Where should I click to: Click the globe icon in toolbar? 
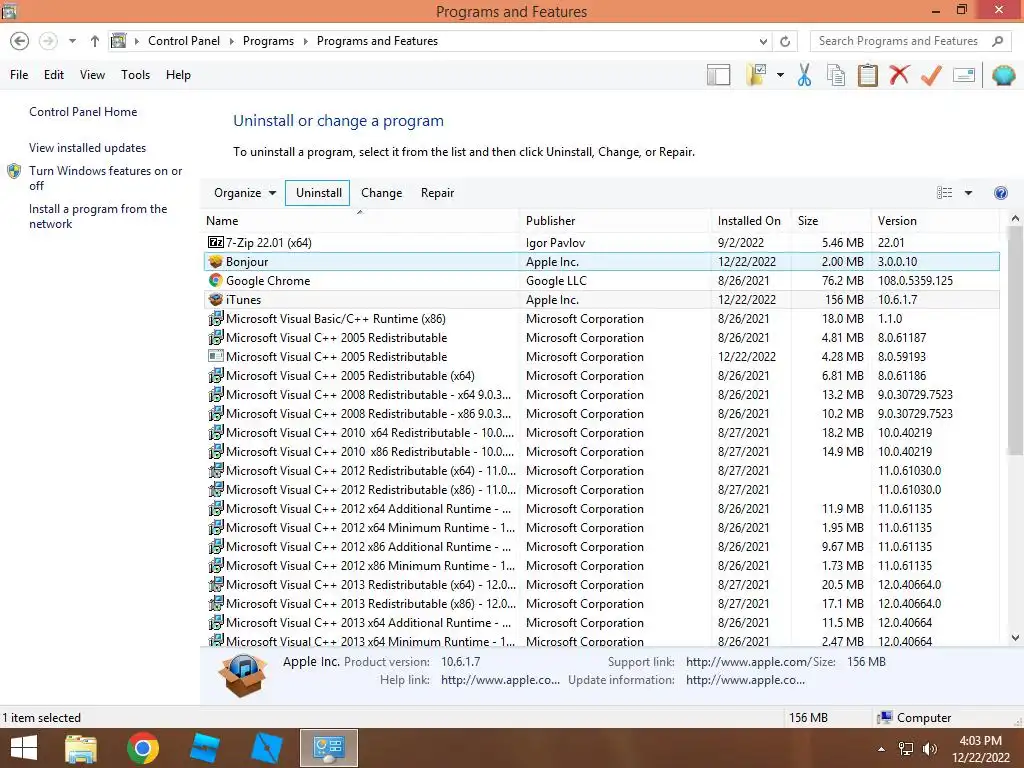(x=1003, y=75)
